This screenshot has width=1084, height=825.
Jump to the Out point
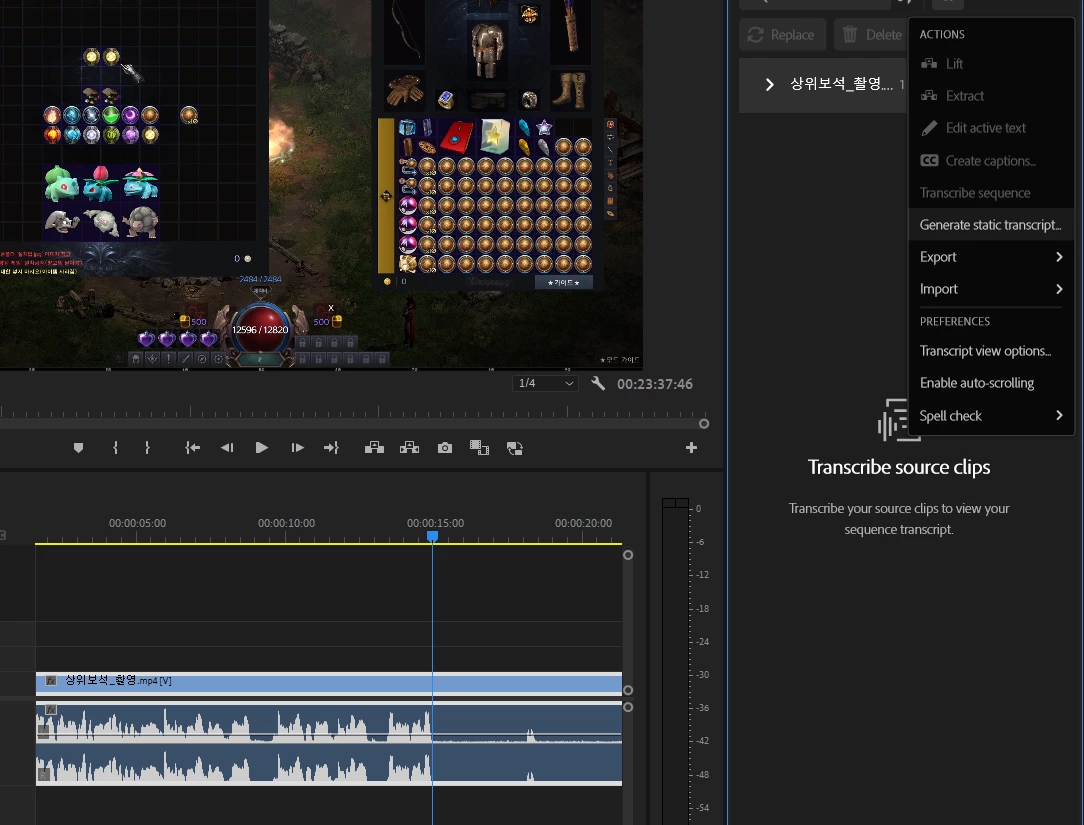click(331, 448)
